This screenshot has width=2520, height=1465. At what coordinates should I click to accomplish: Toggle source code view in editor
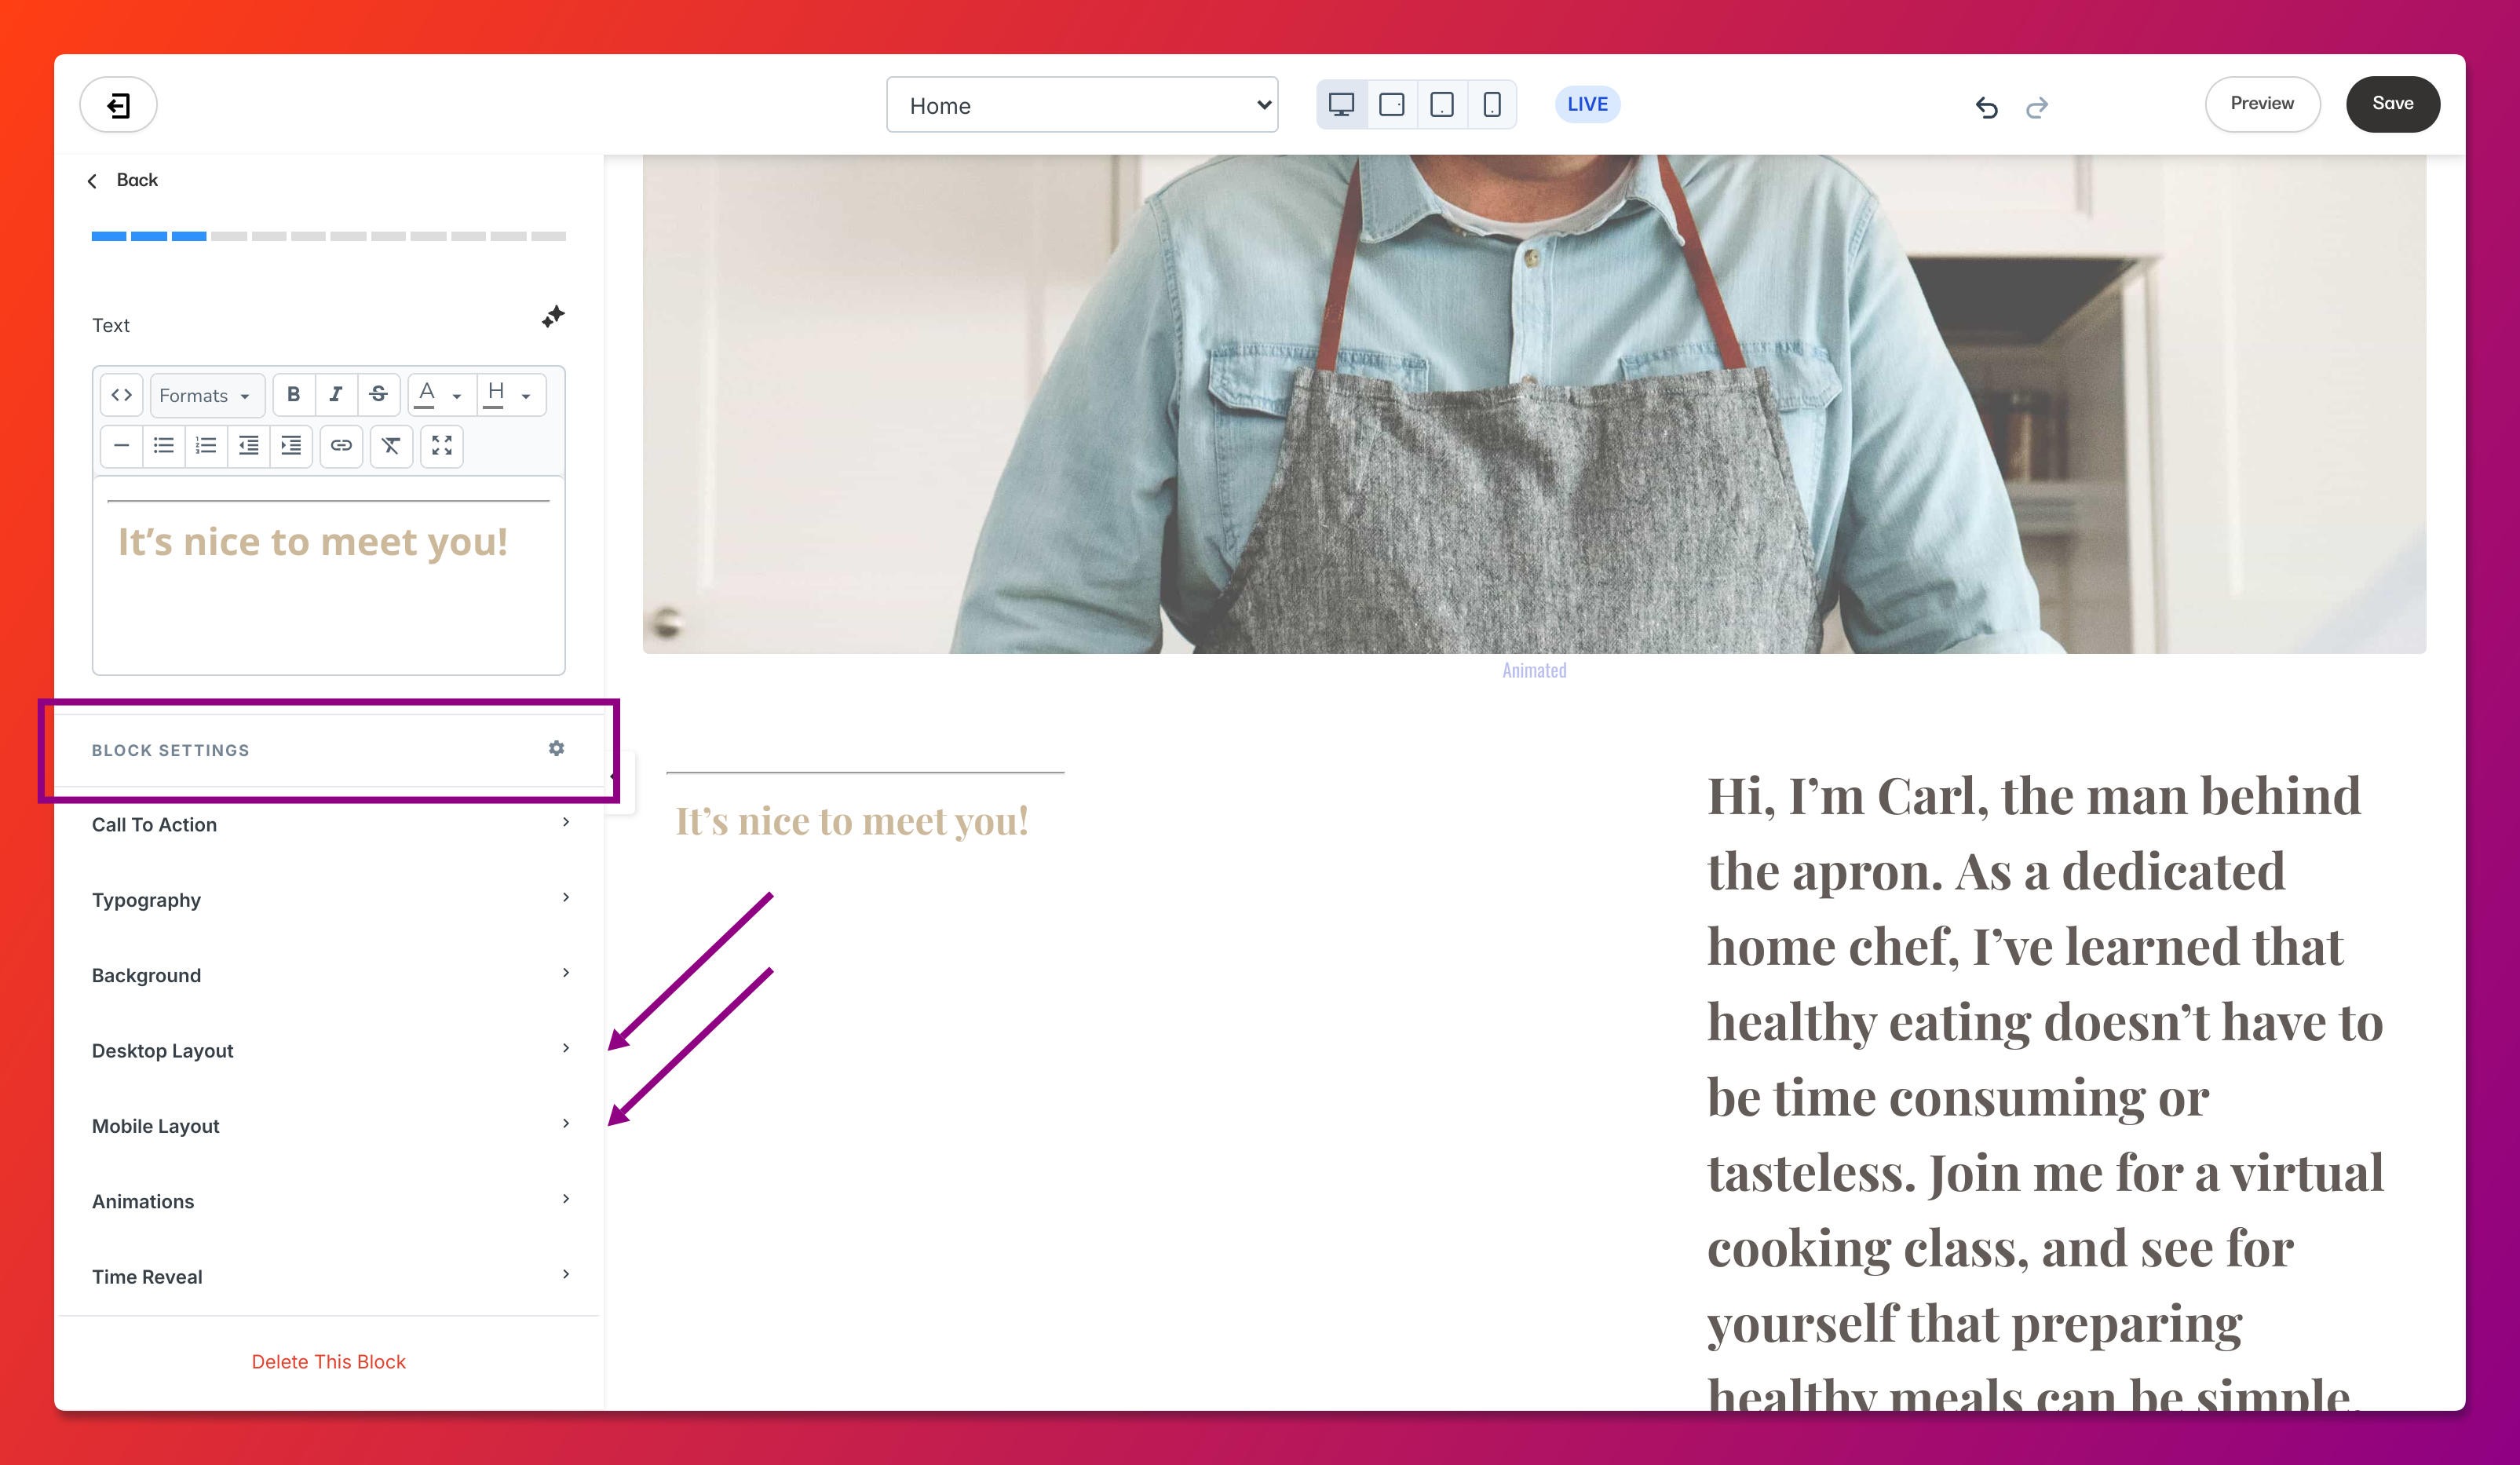pos(122,395)
